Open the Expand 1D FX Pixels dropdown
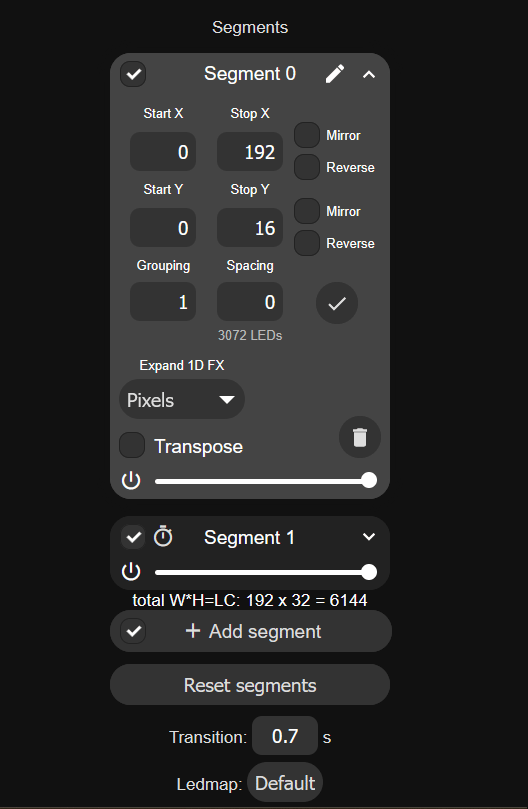 tap(182, 399)
